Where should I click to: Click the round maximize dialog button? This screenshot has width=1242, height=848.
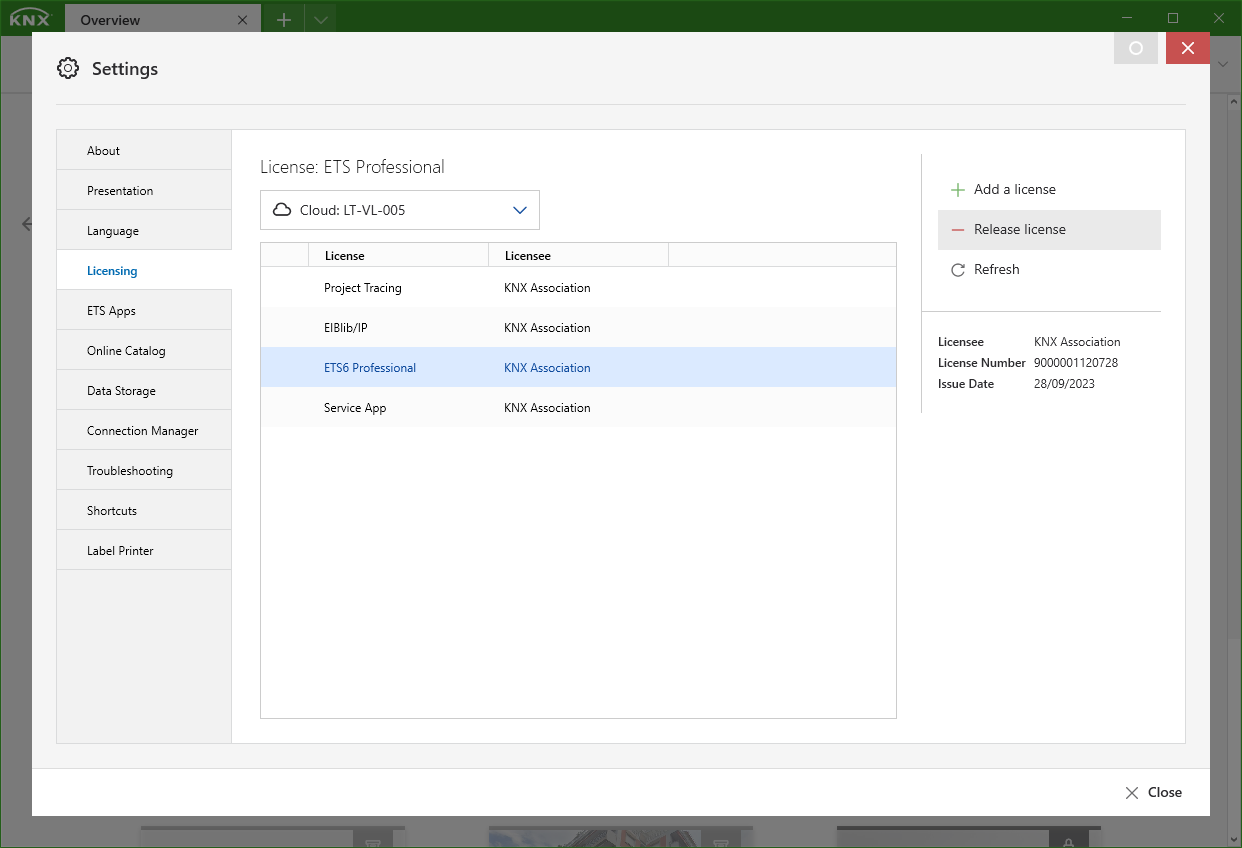click(1136, 48)
